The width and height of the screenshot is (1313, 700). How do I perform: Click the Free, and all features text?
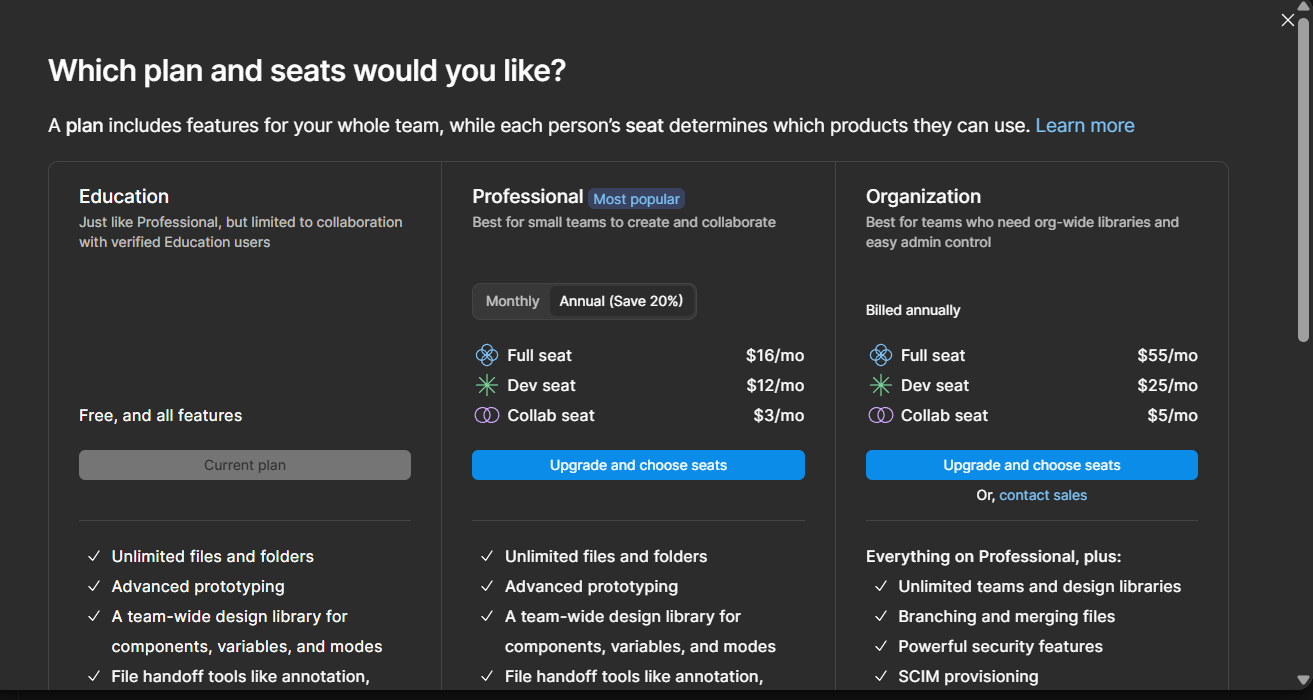(x=161, y=415)
